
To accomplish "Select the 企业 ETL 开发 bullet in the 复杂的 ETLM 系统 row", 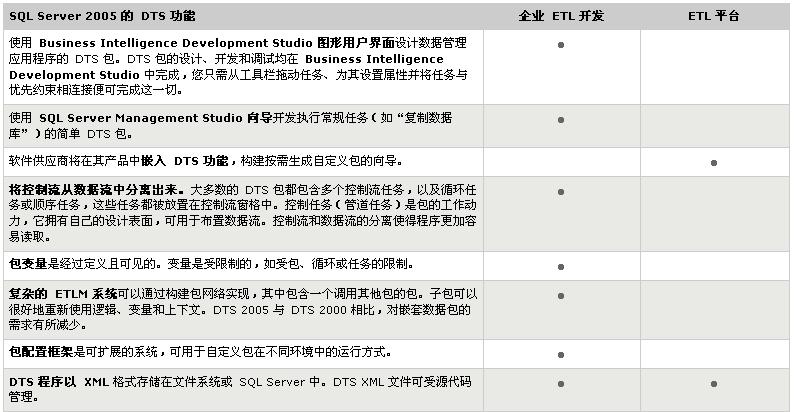I will click(x=561, y=295).
